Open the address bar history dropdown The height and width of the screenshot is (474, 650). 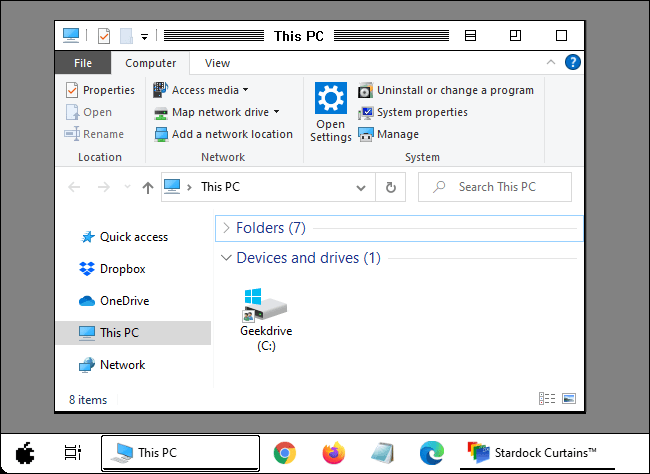pos(361,187)
